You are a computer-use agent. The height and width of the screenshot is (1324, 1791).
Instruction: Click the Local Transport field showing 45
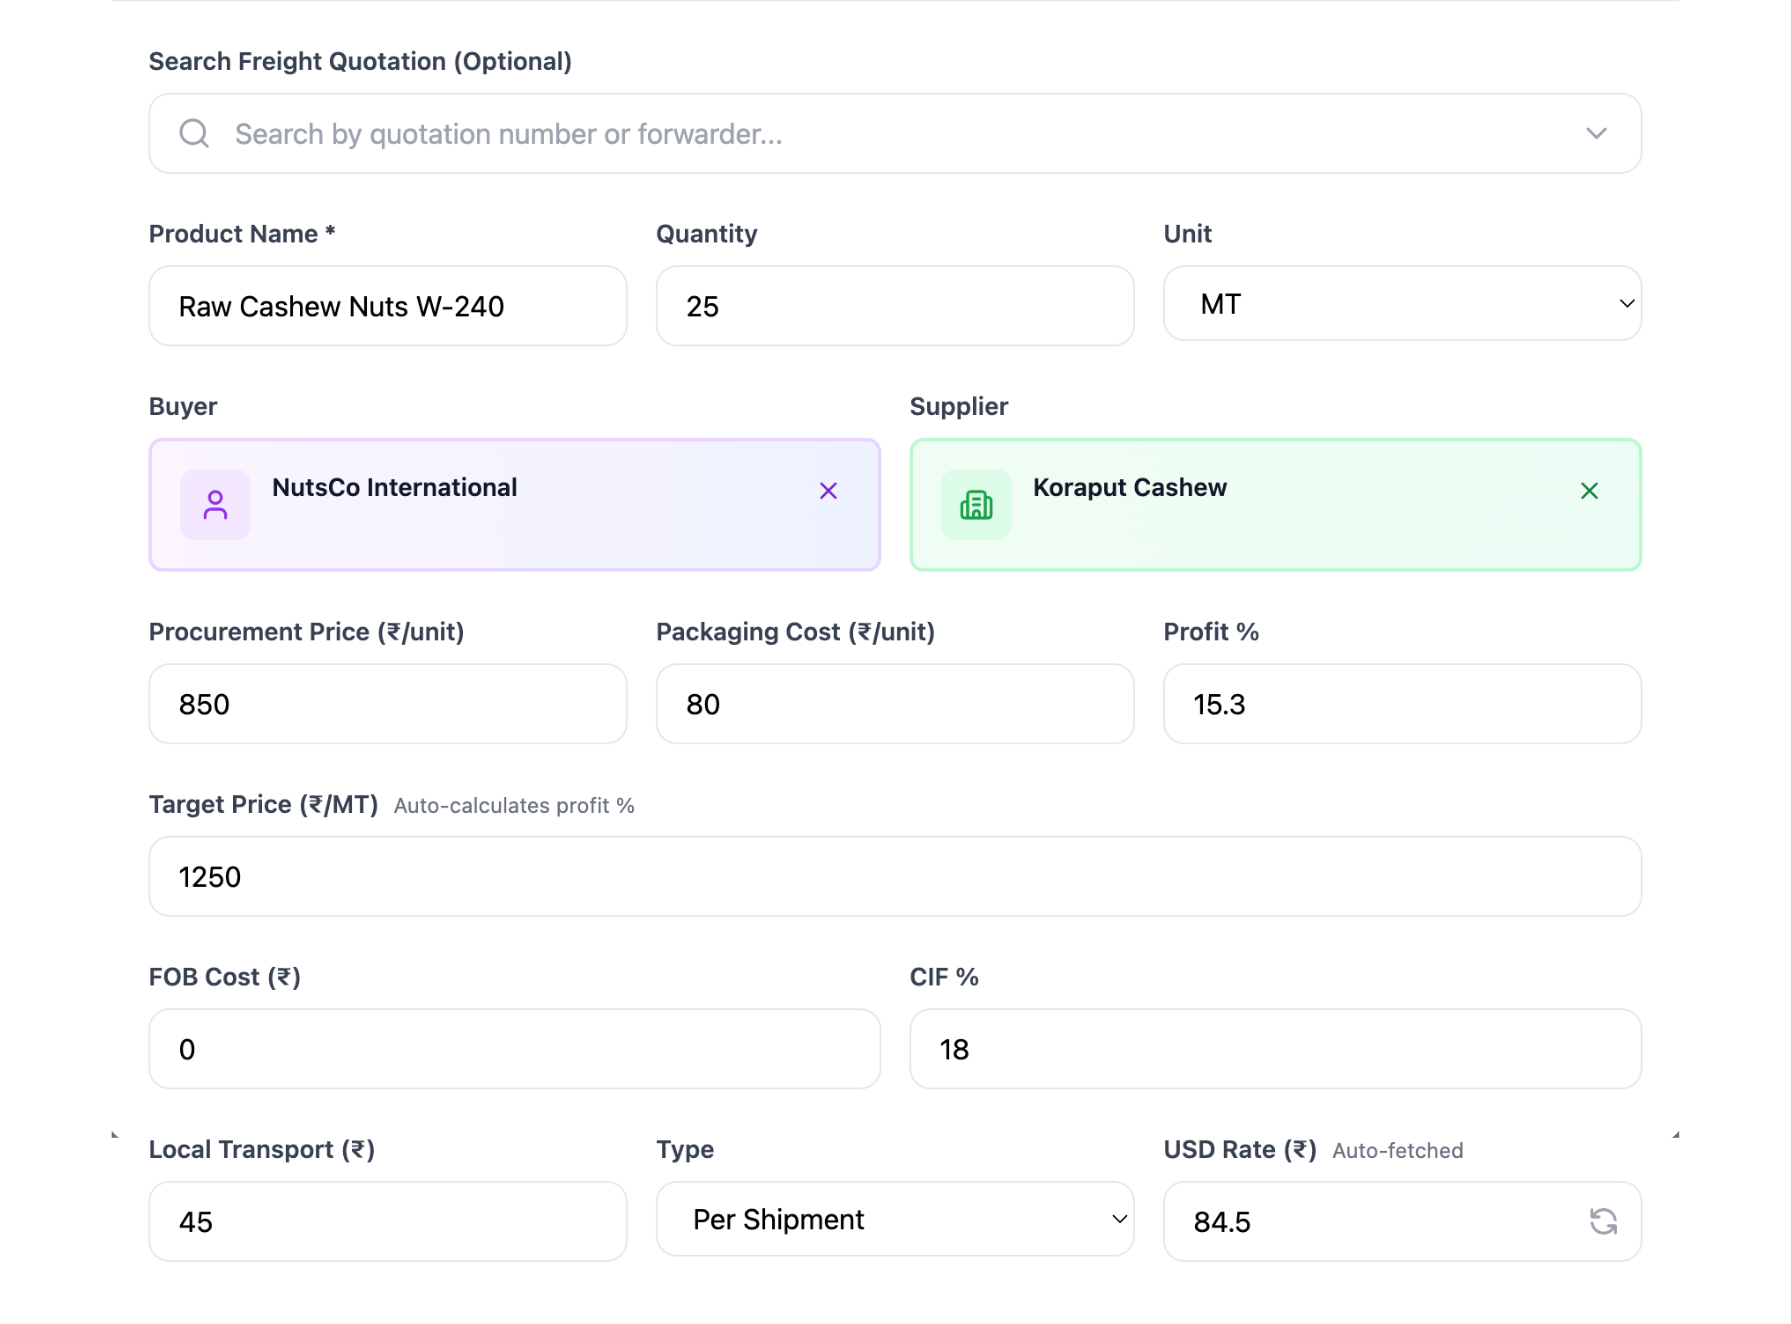coord(387,1221)
